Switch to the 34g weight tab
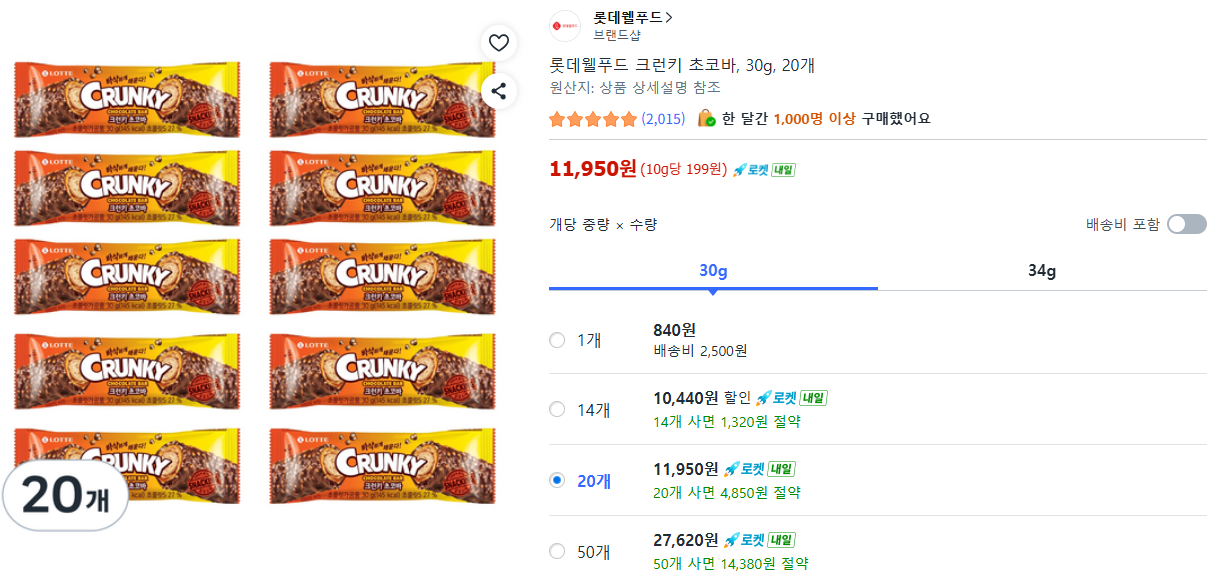This screenshot has height=586, width=1223. pyautogui.click(x=1042, y=271)
